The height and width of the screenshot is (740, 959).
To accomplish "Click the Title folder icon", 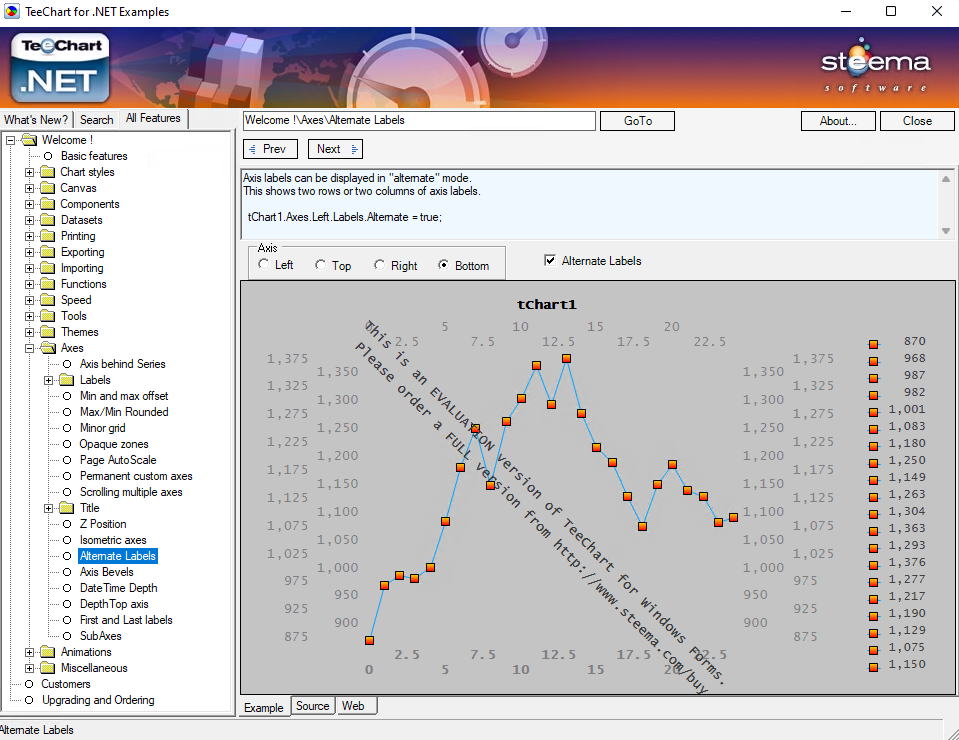I will pyautogui.click(x=67, y=508).
